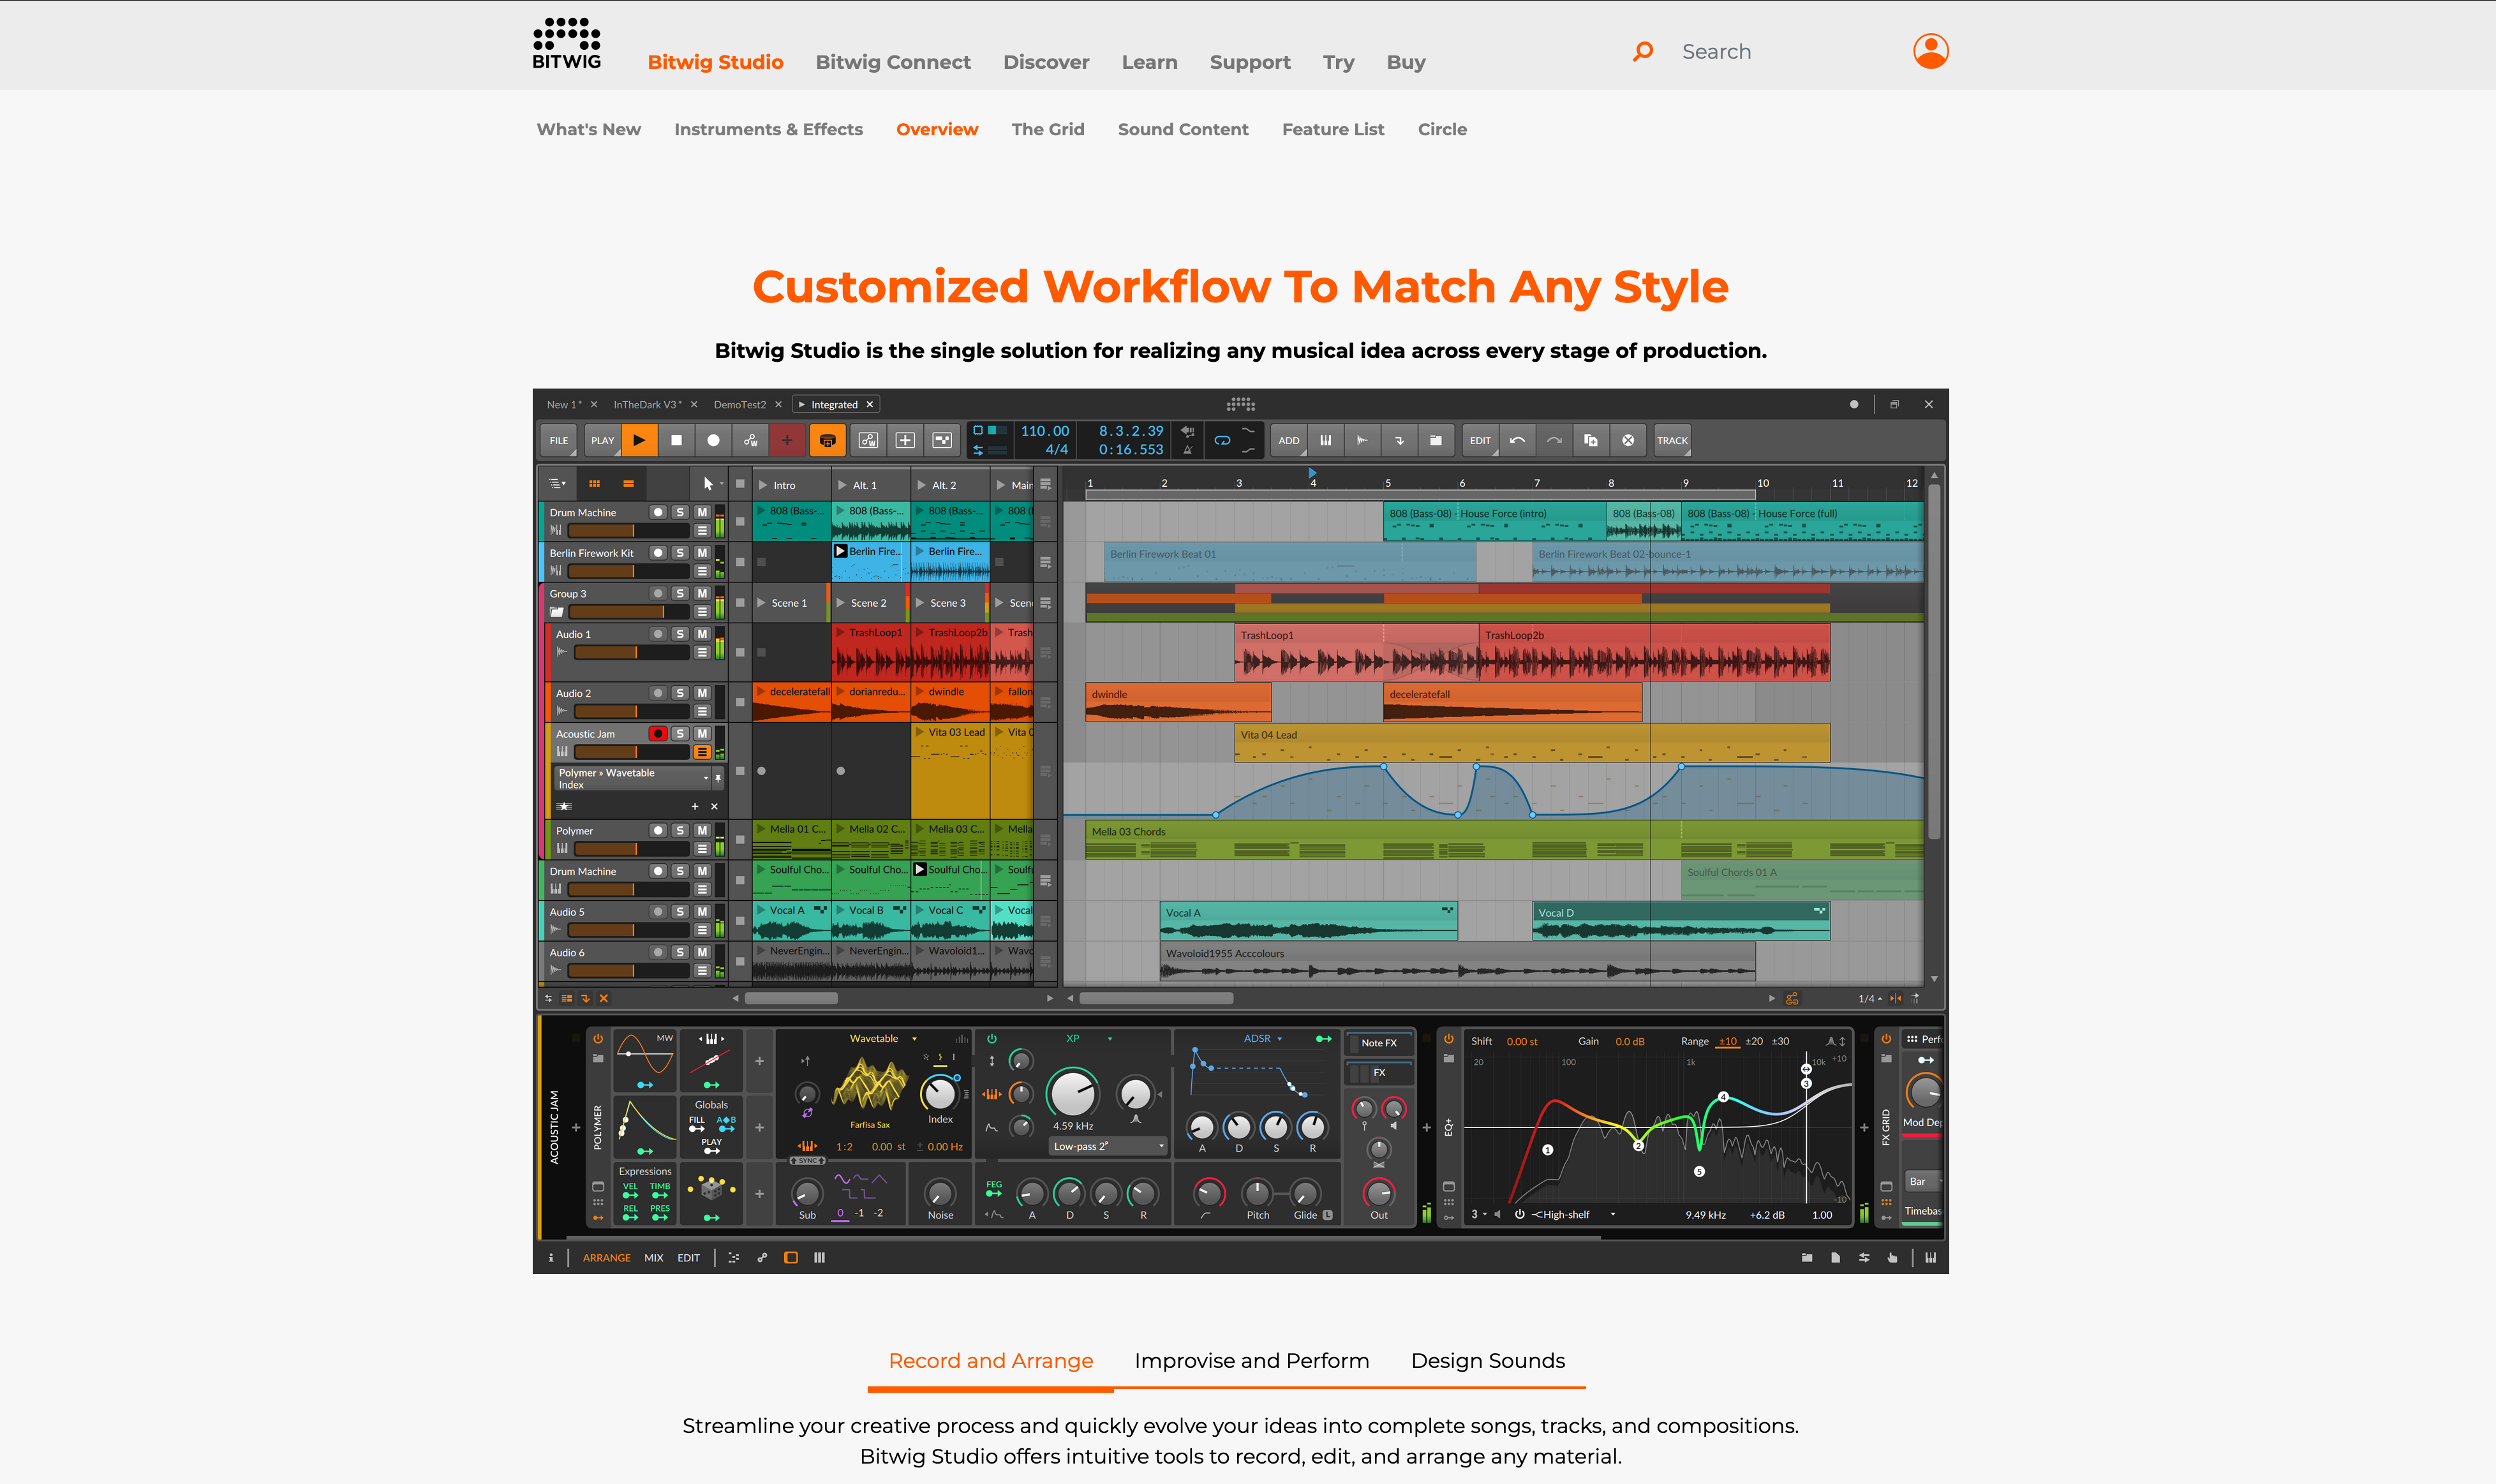Viewport: 2496px width, 1484px height.
Task: Arm record on Acoustic Jam track
Action: [x=658, y=734]
